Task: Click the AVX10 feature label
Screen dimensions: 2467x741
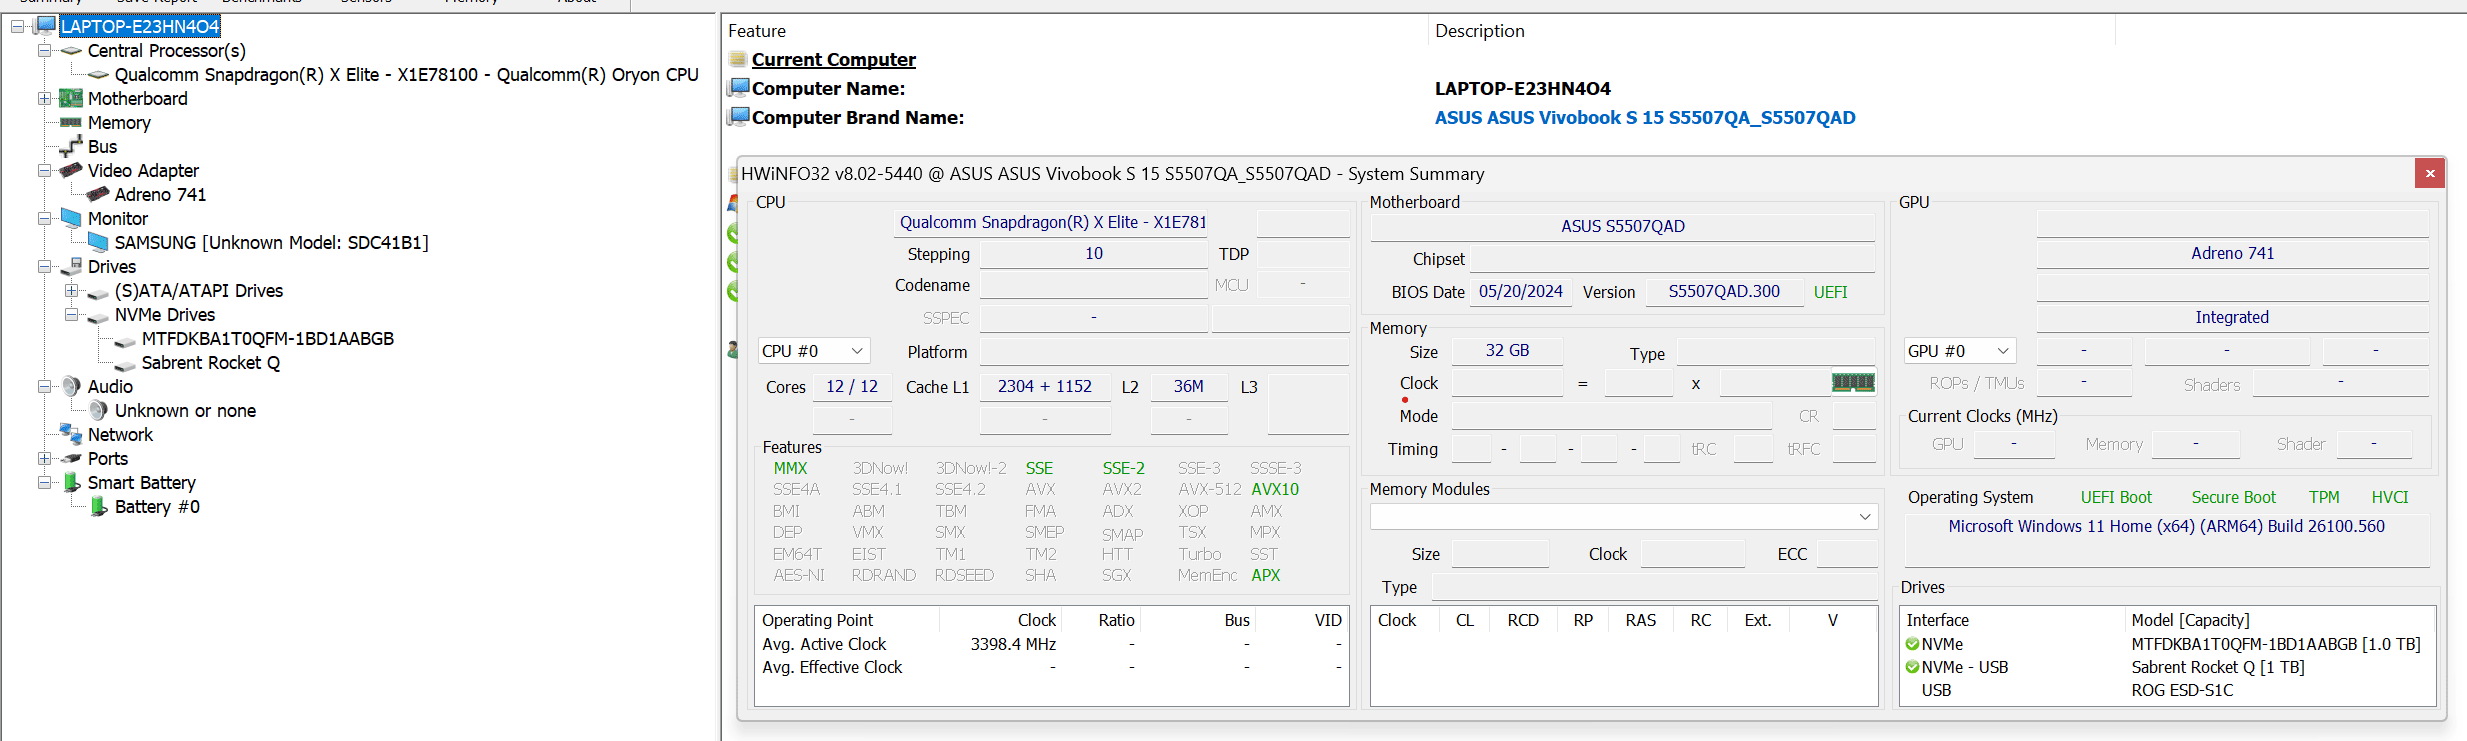Action: pyautogui.click(x=1275, y=489)
